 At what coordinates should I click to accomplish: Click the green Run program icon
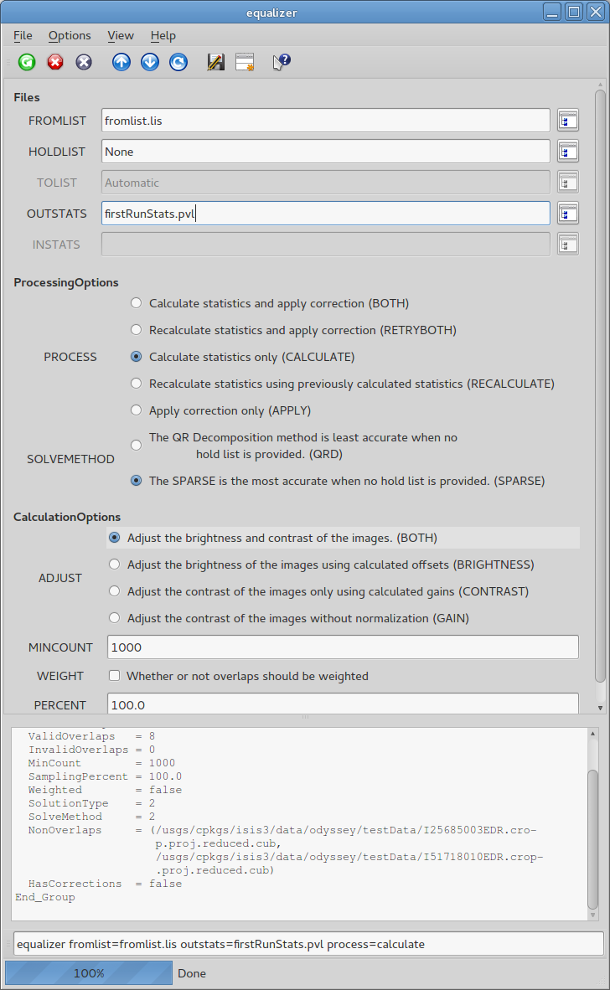[x=27, y=62]
